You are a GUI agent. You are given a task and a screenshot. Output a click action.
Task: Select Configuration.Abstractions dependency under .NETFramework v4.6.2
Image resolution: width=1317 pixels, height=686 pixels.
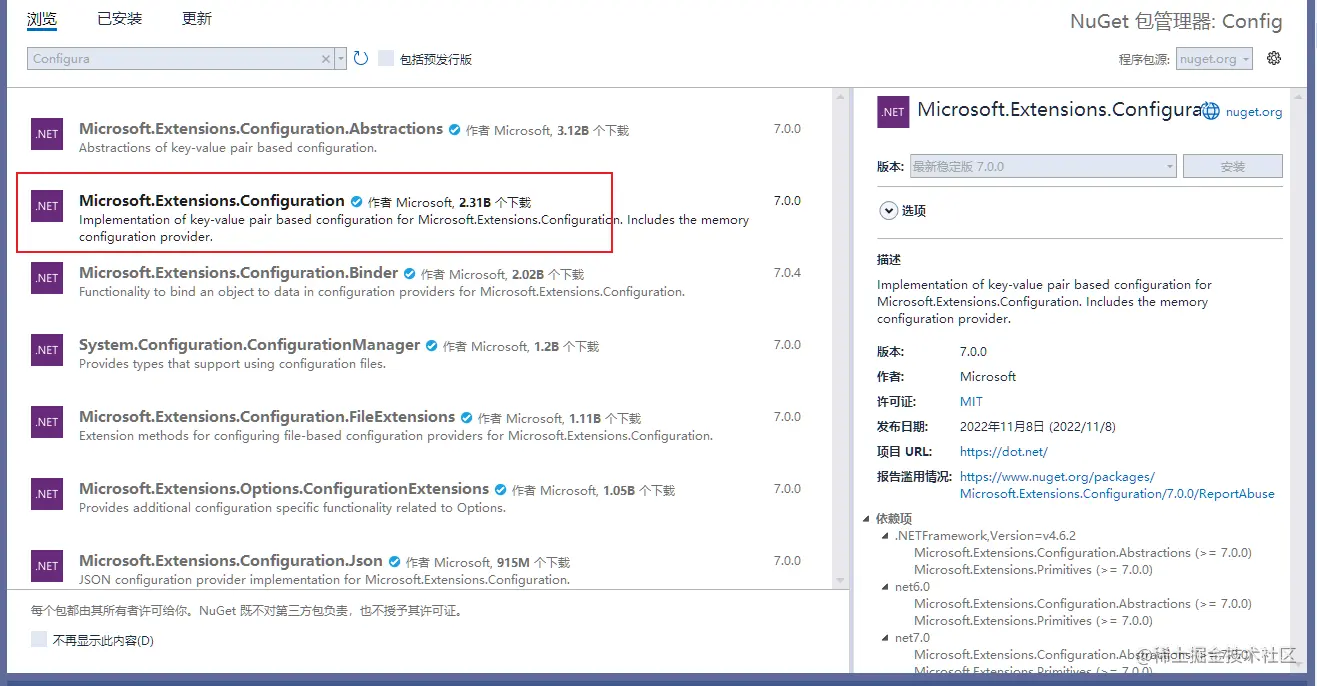point(1083,553)
